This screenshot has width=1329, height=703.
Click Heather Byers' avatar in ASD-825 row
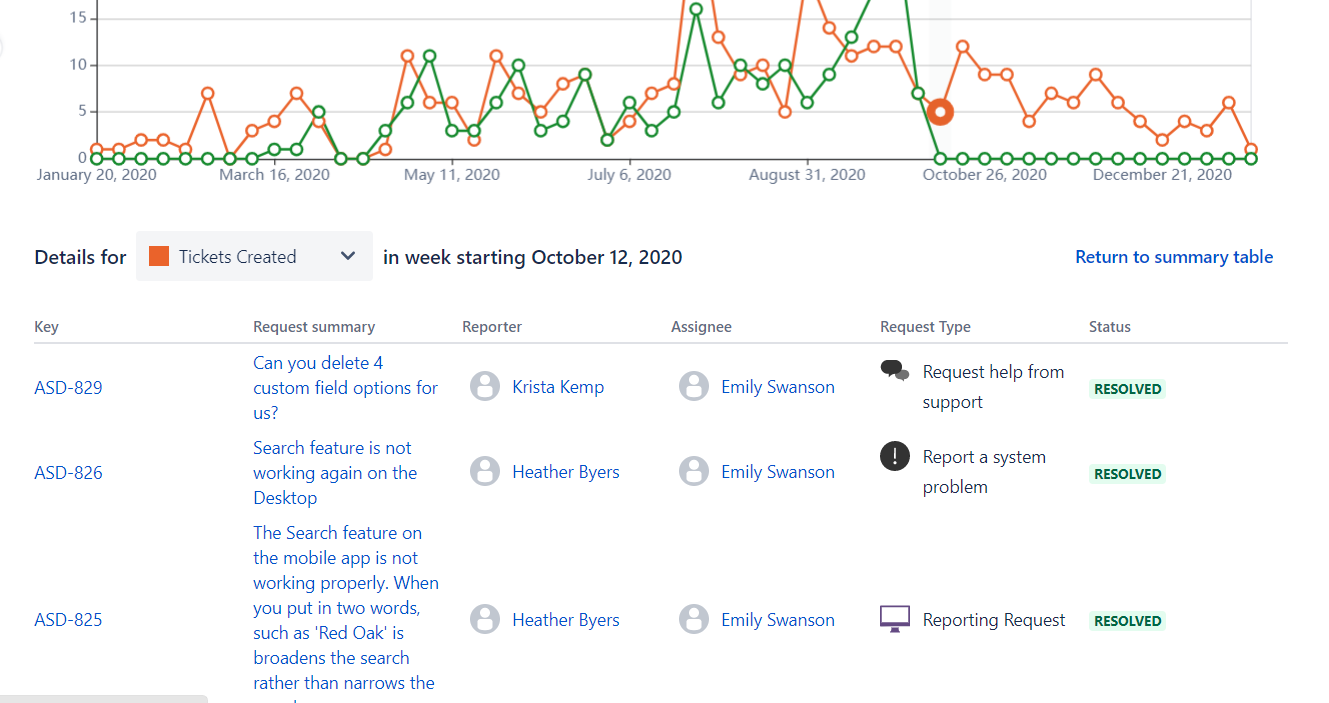click(485, 620)
